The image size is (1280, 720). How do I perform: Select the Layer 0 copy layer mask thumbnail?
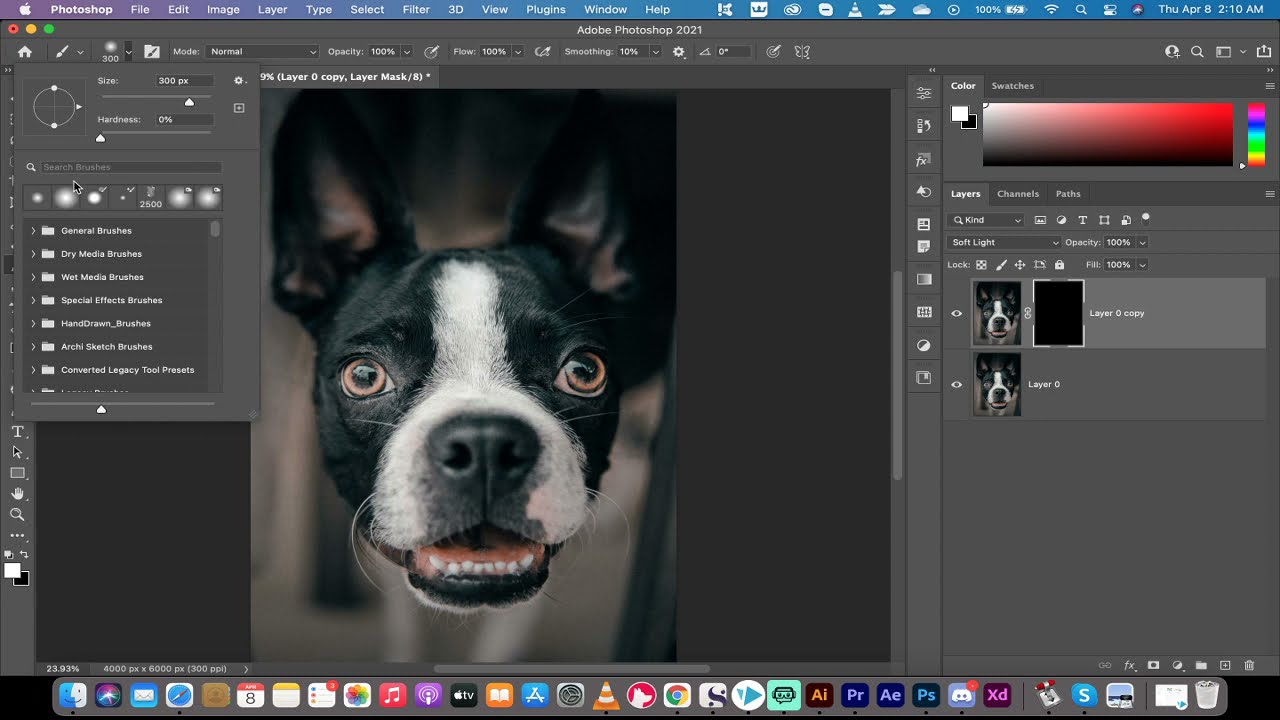click(1058, 313)
